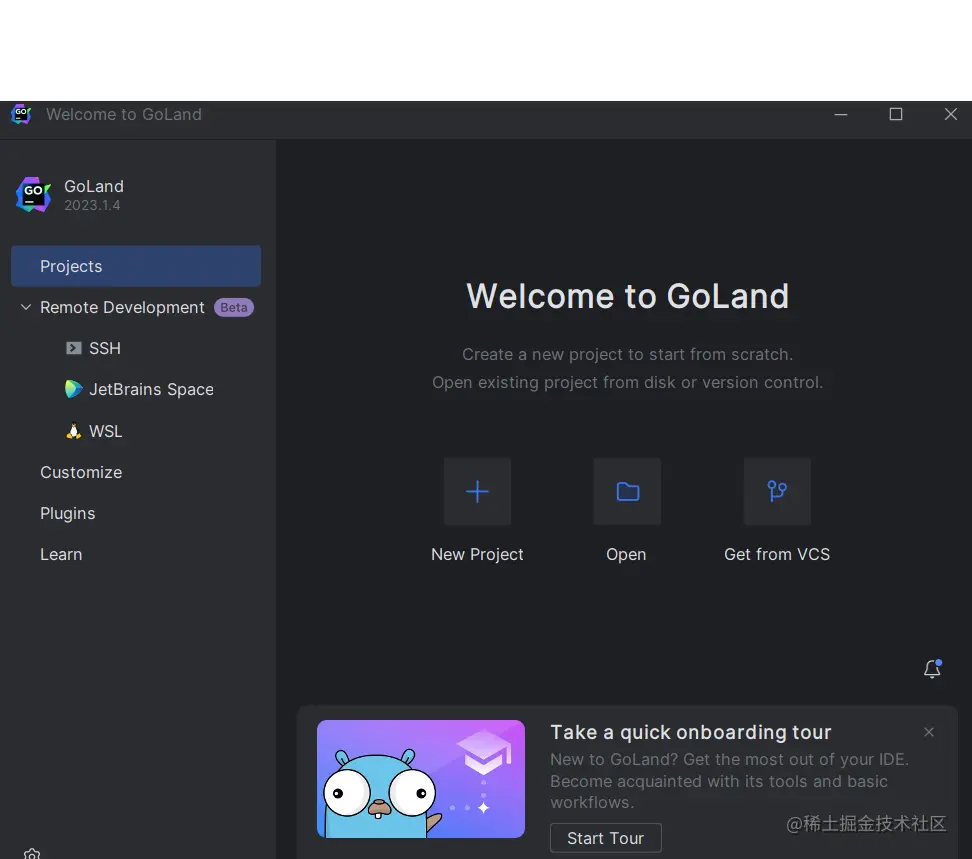Click the Get from VCS label
This screenshot has height=859, width=972.
[777, 554]
